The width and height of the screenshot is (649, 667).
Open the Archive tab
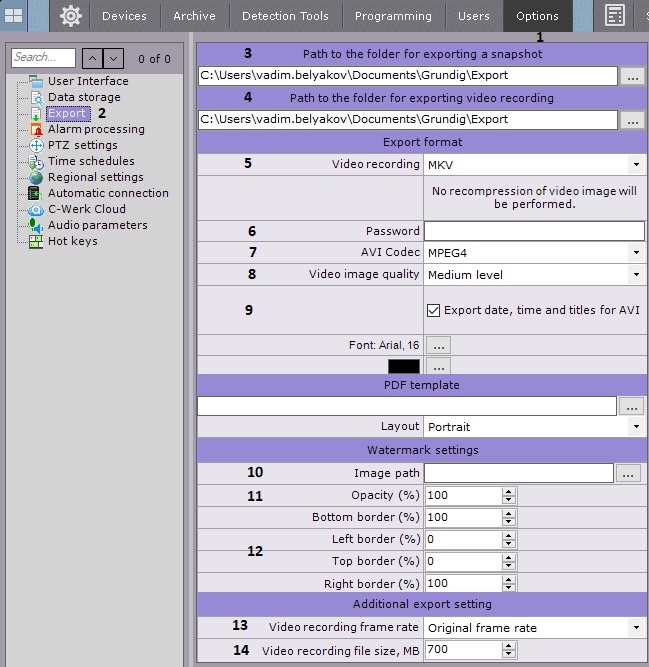coord(193,16)
